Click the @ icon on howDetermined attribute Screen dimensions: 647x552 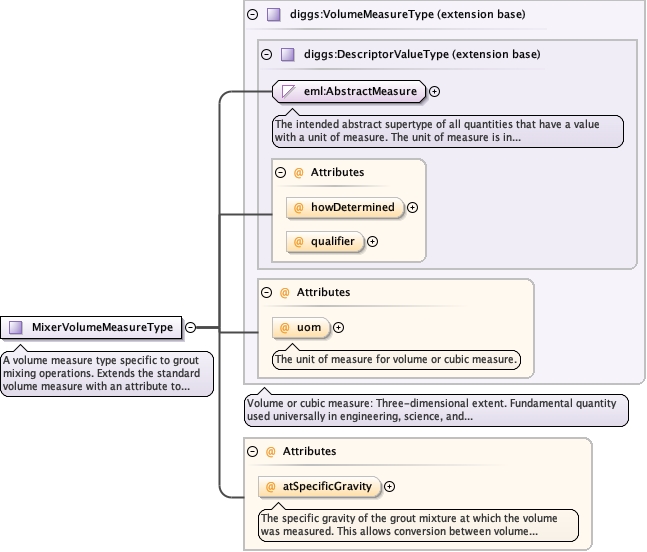click(298, 208)
